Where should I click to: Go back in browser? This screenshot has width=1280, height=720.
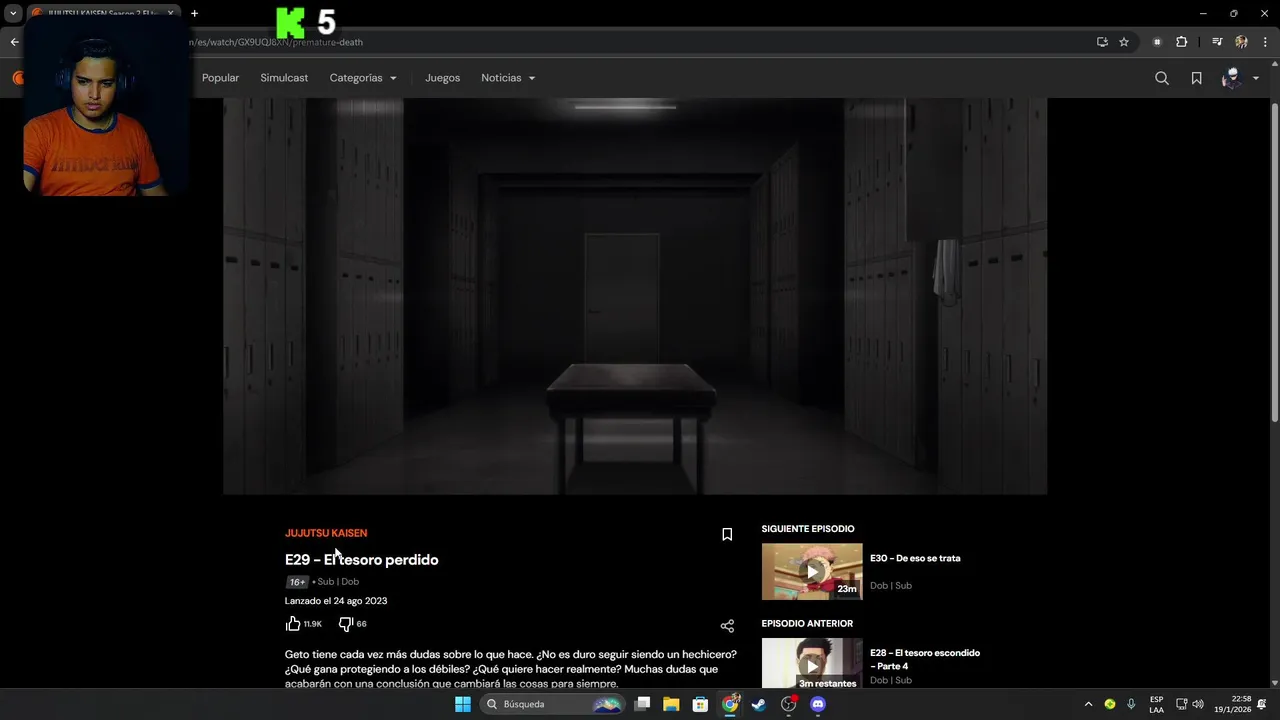tap(14, 42)
